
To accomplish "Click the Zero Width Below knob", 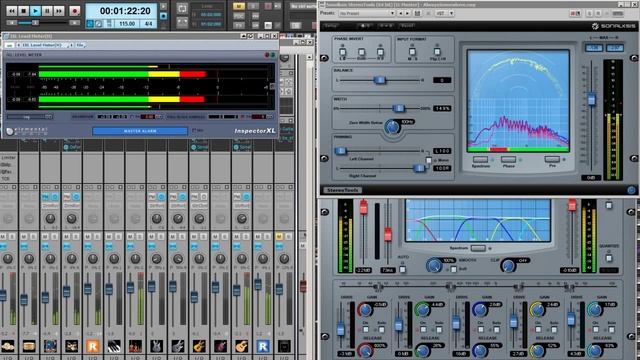I will coord(392,127).
